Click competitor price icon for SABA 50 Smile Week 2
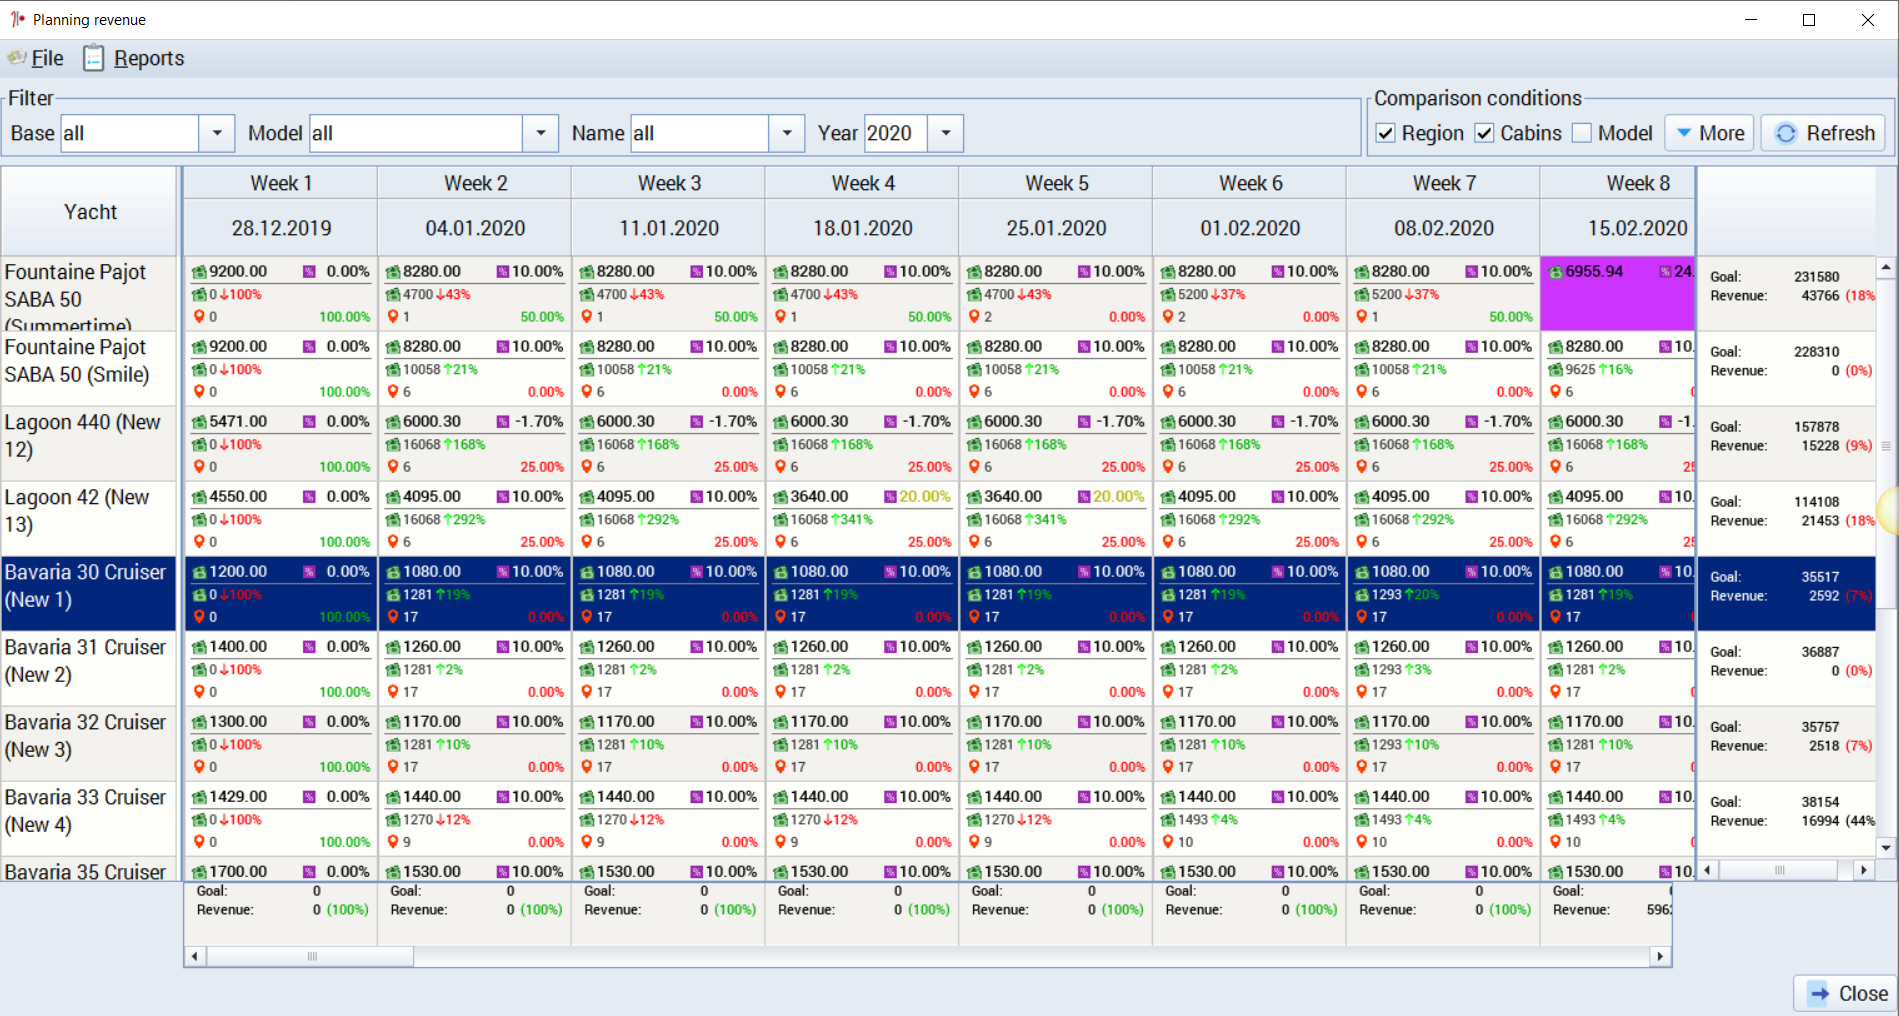The image size is (1899, 1016). pyautogui.click(x=393, y=370)
